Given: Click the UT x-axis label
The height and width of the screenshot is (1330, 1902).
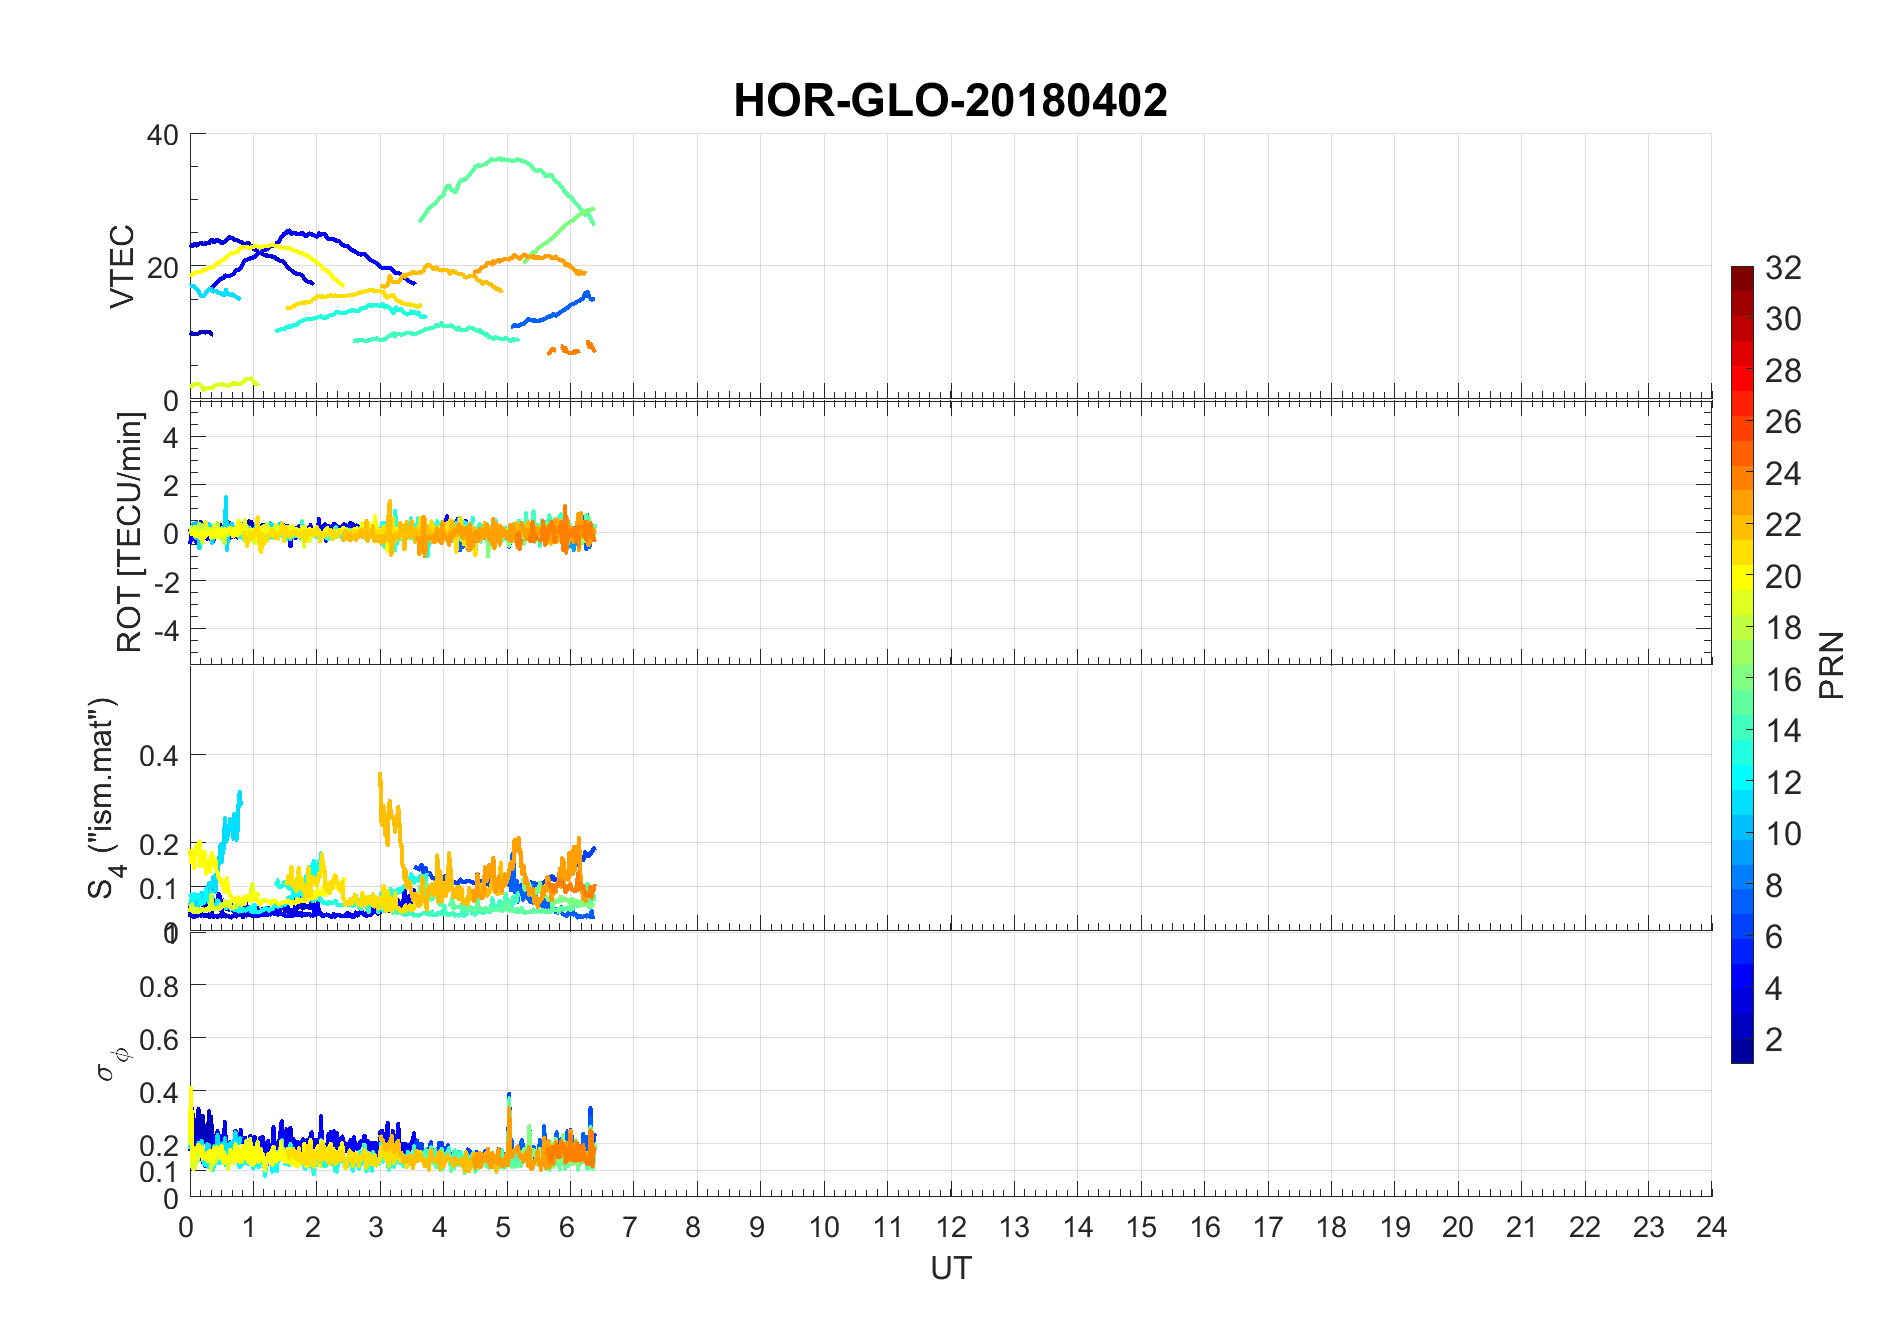Looking at the screenshot, I should coord(950,1268).
